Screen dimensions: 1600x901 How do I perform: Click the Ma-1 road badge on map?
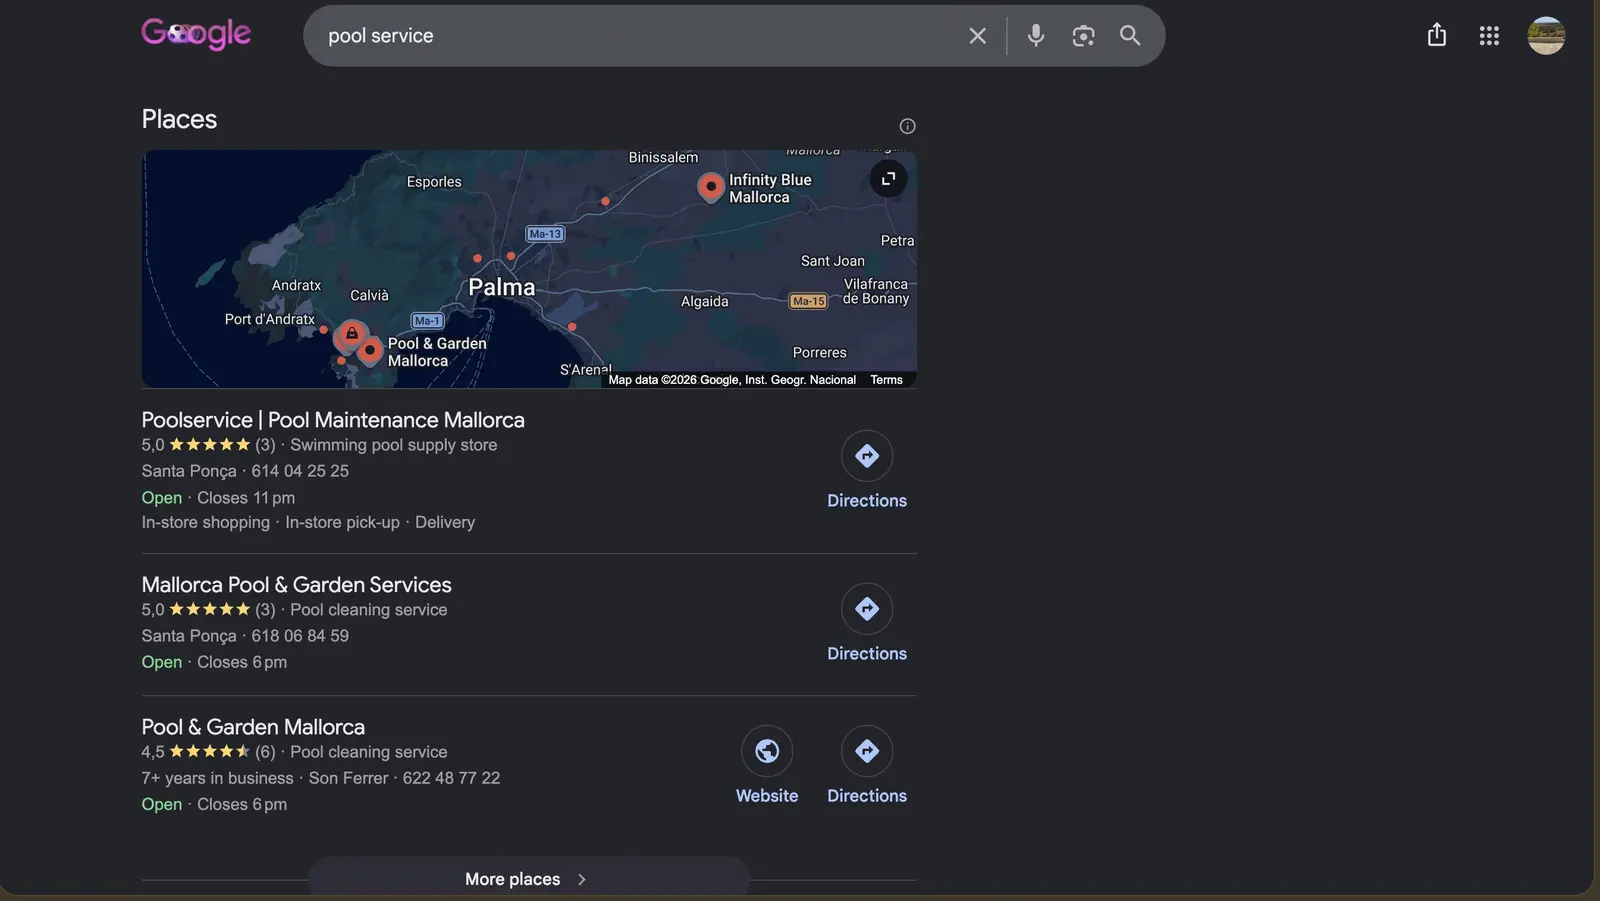pos(427,321)
